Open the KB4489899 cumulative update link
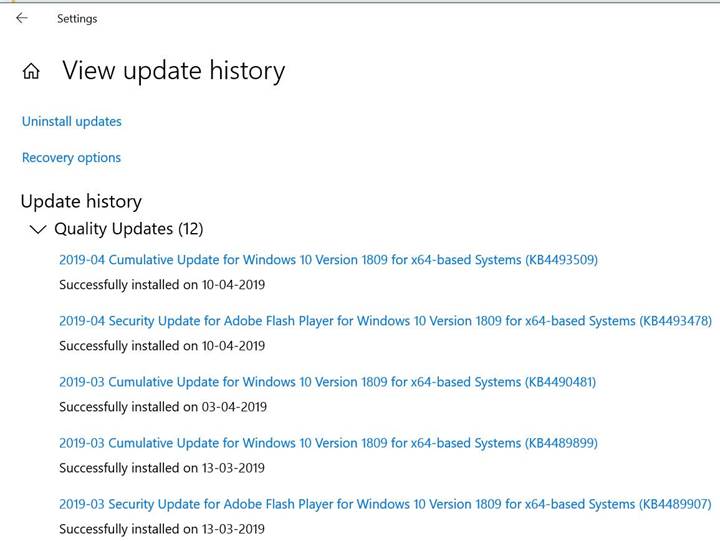Screen dimensions: 720x541 [328, 443]
